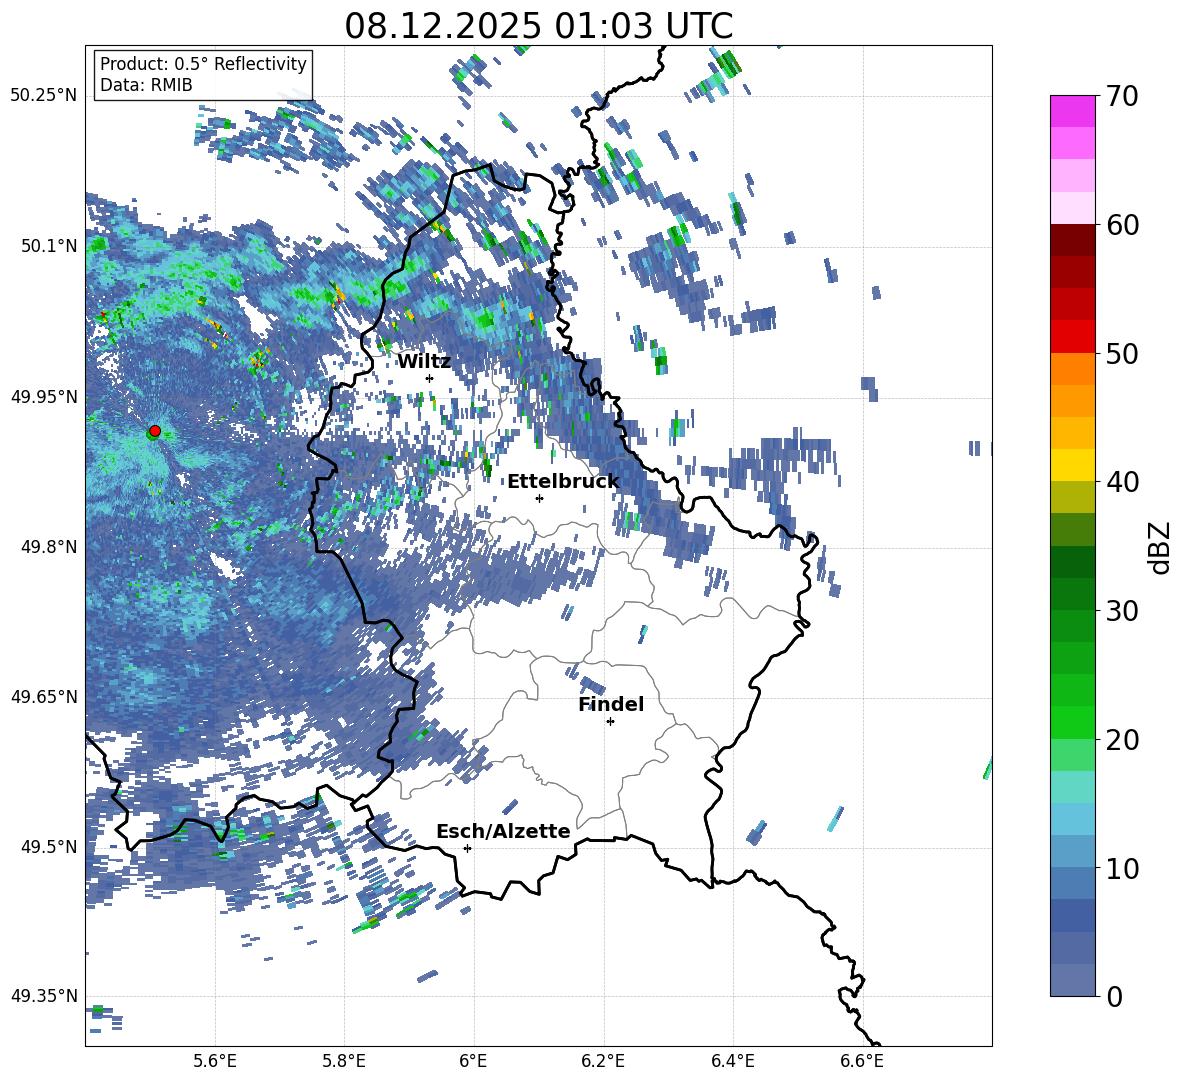Click the Findel cross marker
The image size is (1184, 1081).
610,722
